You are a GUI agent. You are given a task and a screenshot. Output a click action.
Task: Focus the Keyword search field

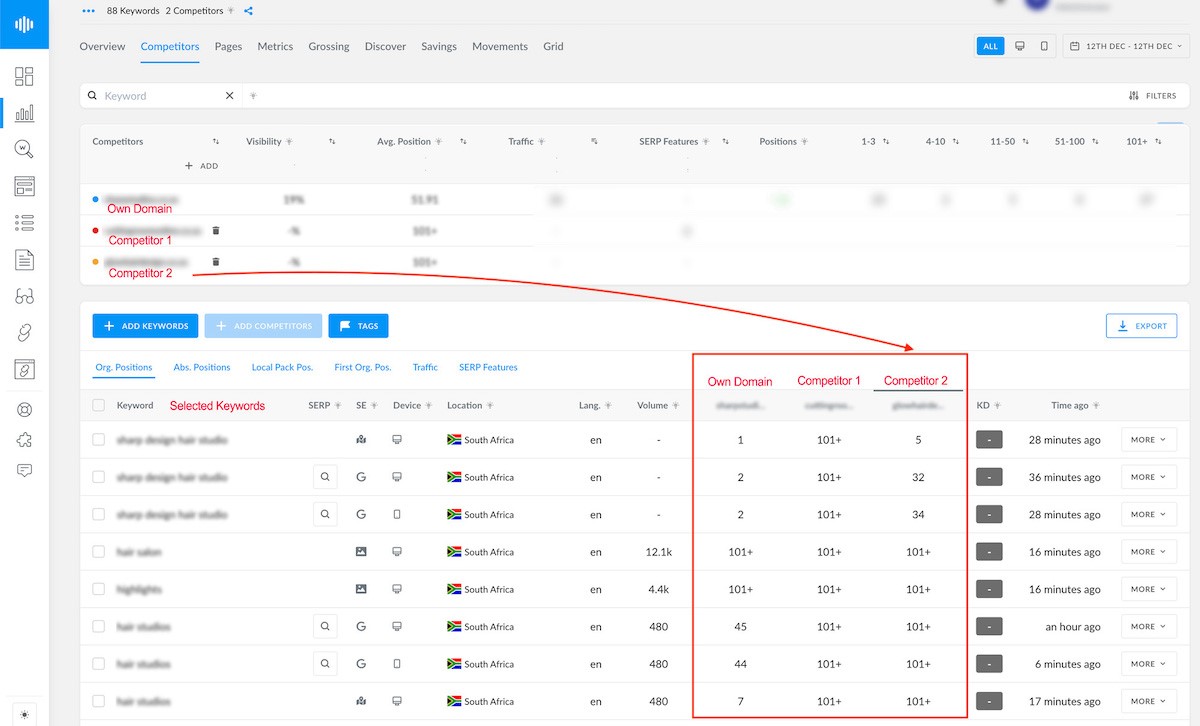pyautogui.click(x=160, y=96)
